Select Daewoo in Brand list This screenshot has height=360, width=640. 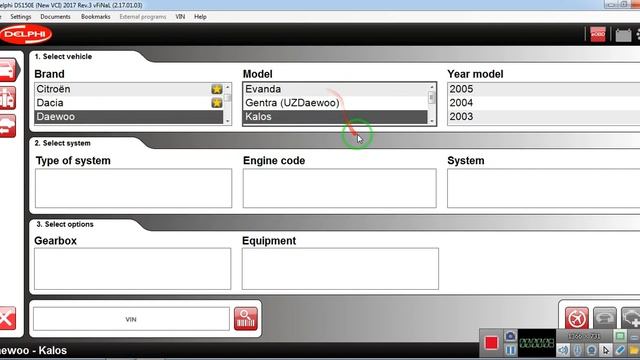pos(129,117)
